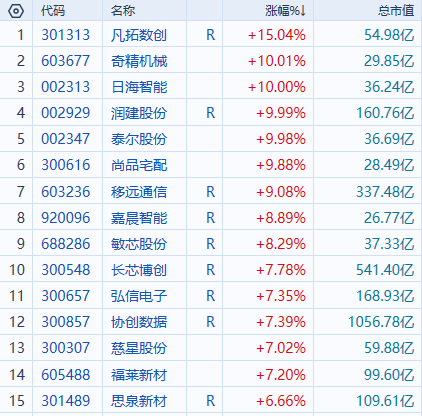
Task: Open stock name 奇精机械
Action: click(x=139, y=61)
